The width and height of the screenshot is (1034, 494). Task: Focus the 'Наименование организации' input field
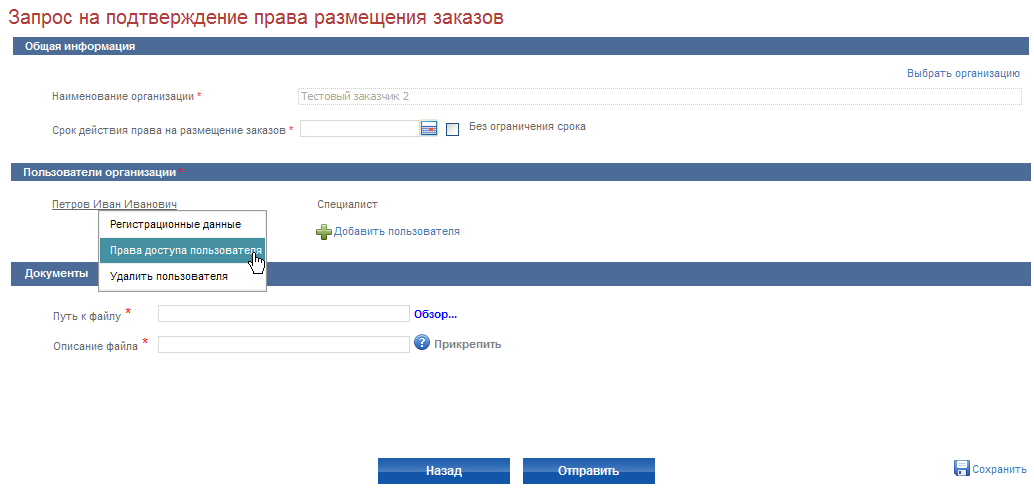[659, 96]
